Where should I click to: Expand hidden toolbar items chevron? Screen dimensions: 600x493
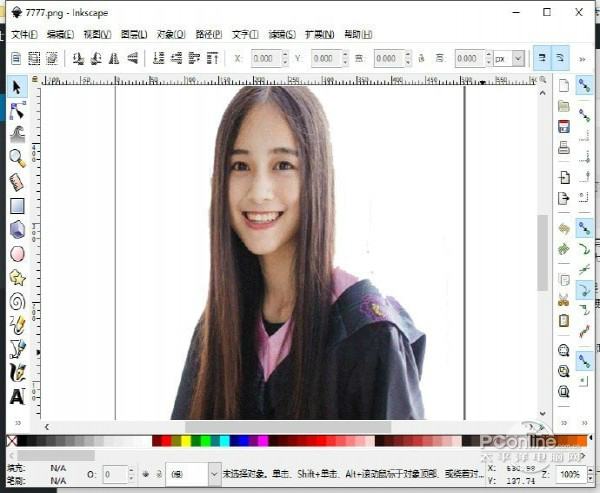pos(582,59)
